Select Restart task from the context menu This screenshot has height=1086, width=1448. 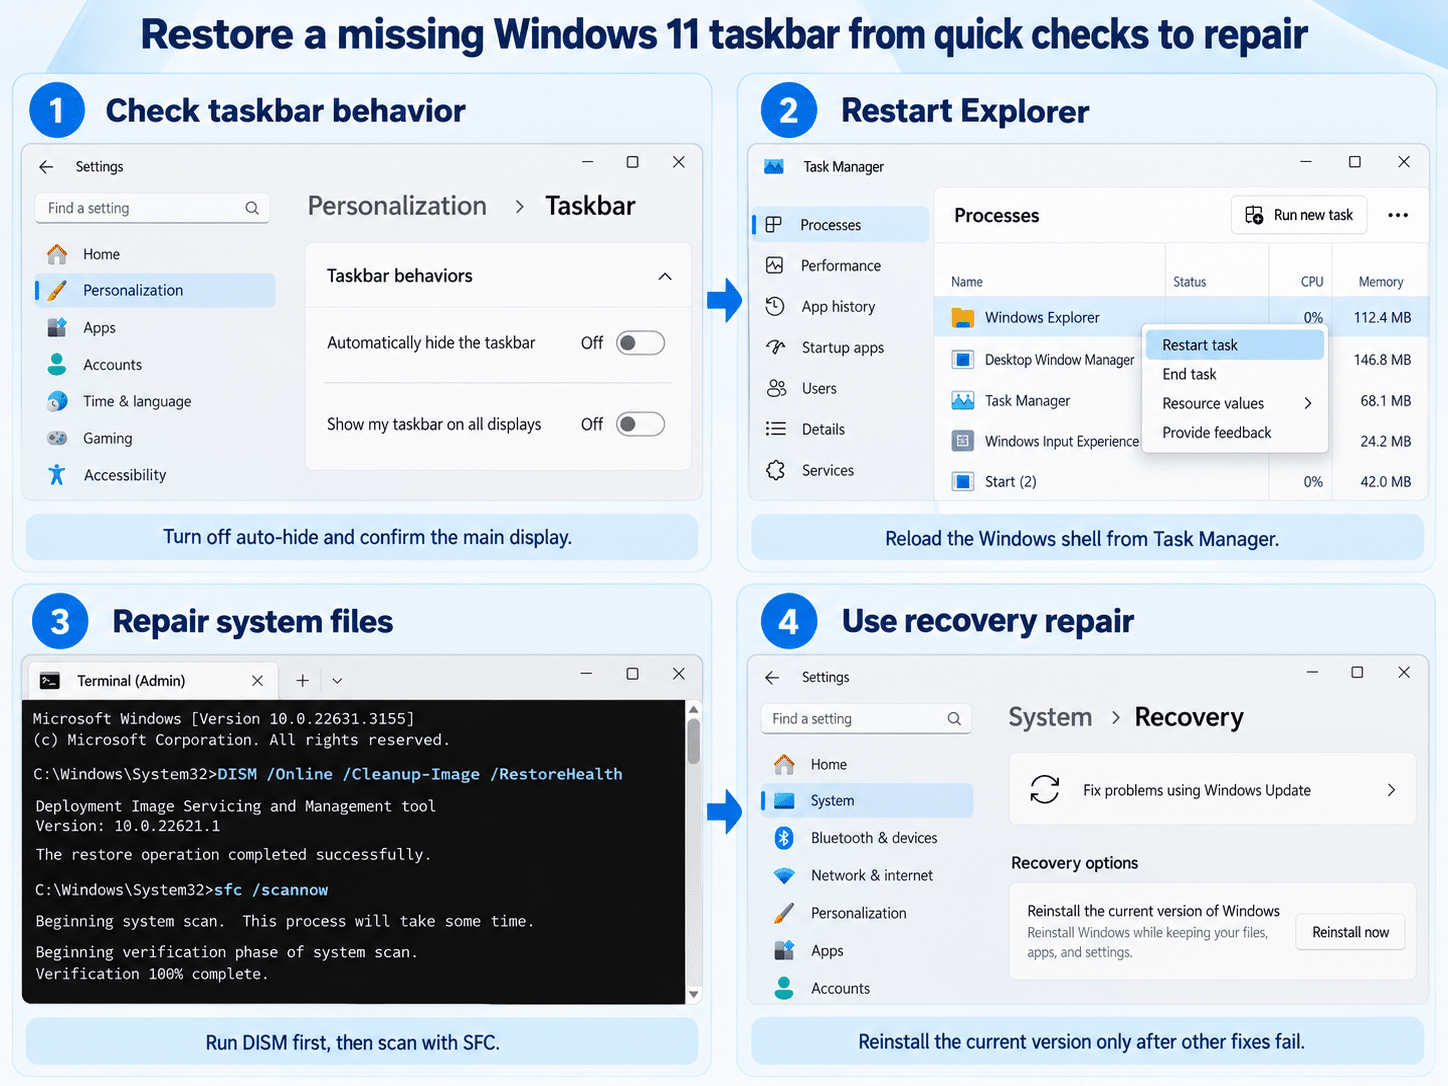[x=1234, y=345]
